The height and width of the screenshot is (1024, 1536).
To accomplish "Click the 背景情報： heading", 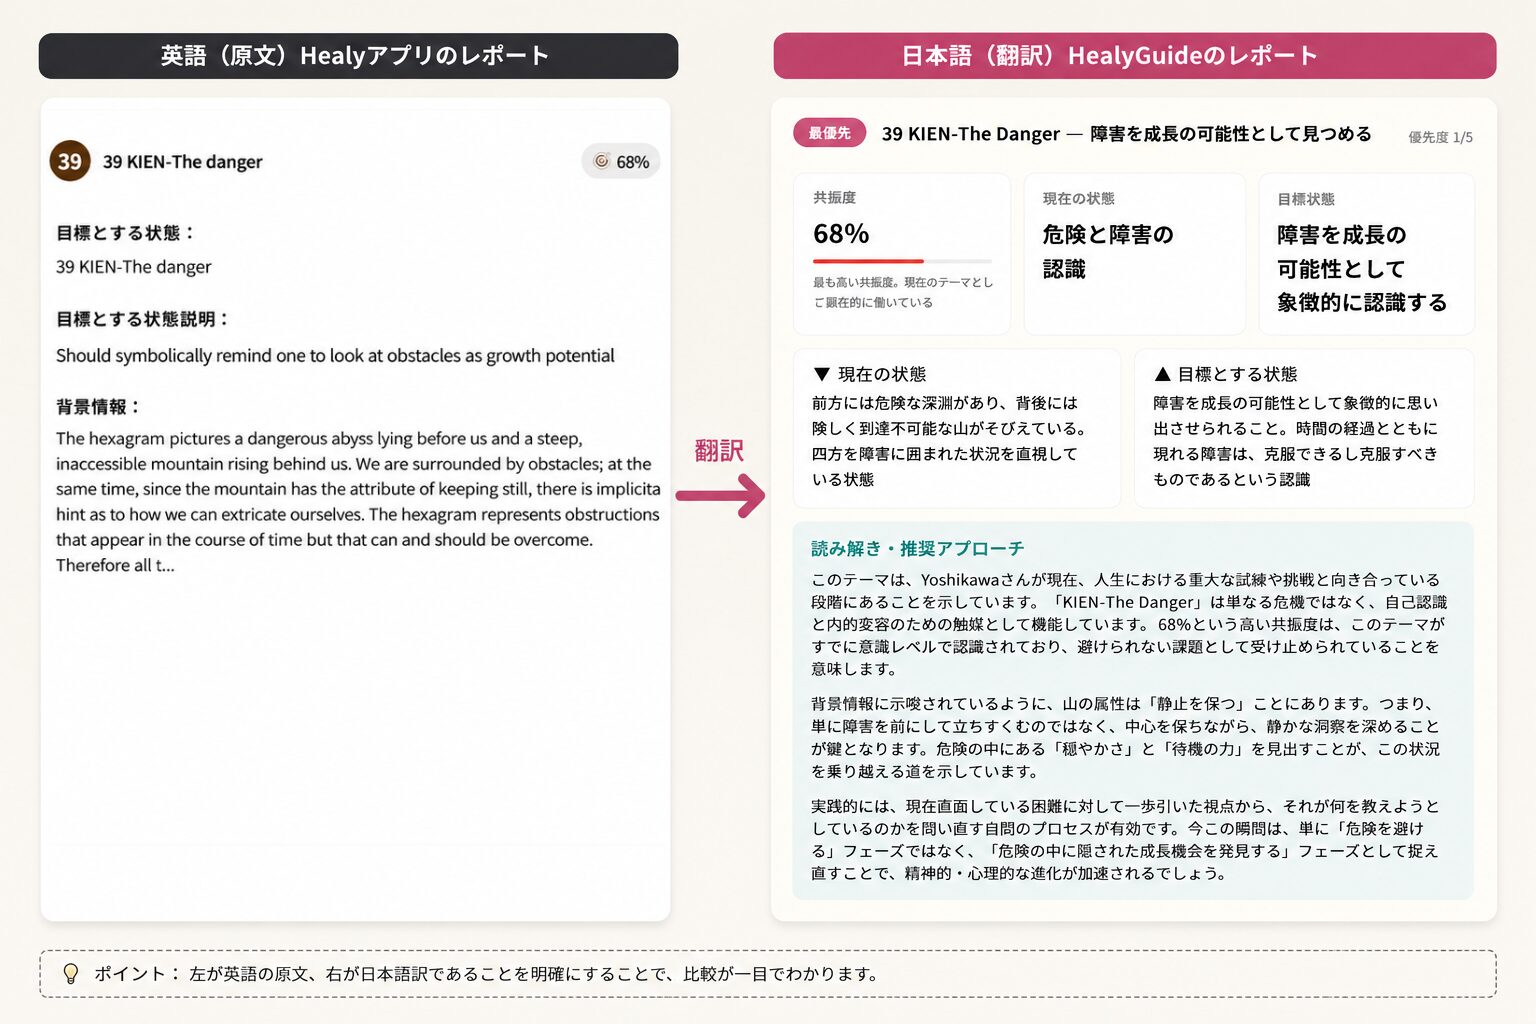I will point(99,407).
